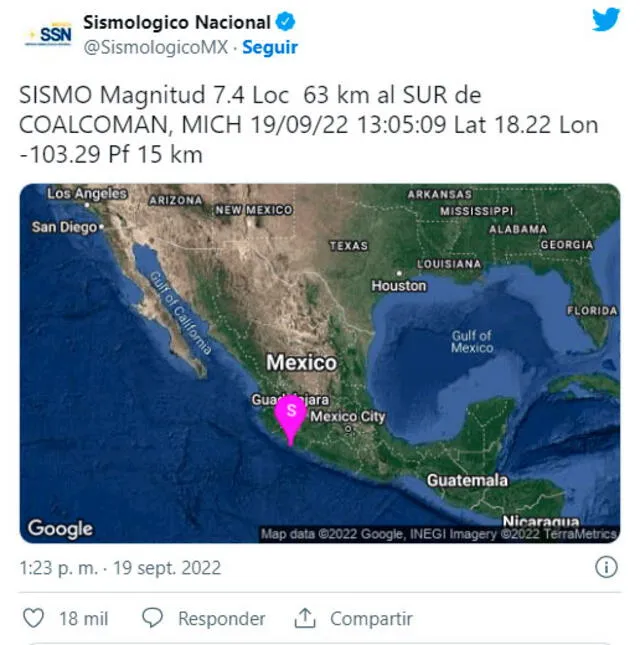Click the Mexico City label on map
Viewport: 640px width, 645px height.
(x=349, y=416)
